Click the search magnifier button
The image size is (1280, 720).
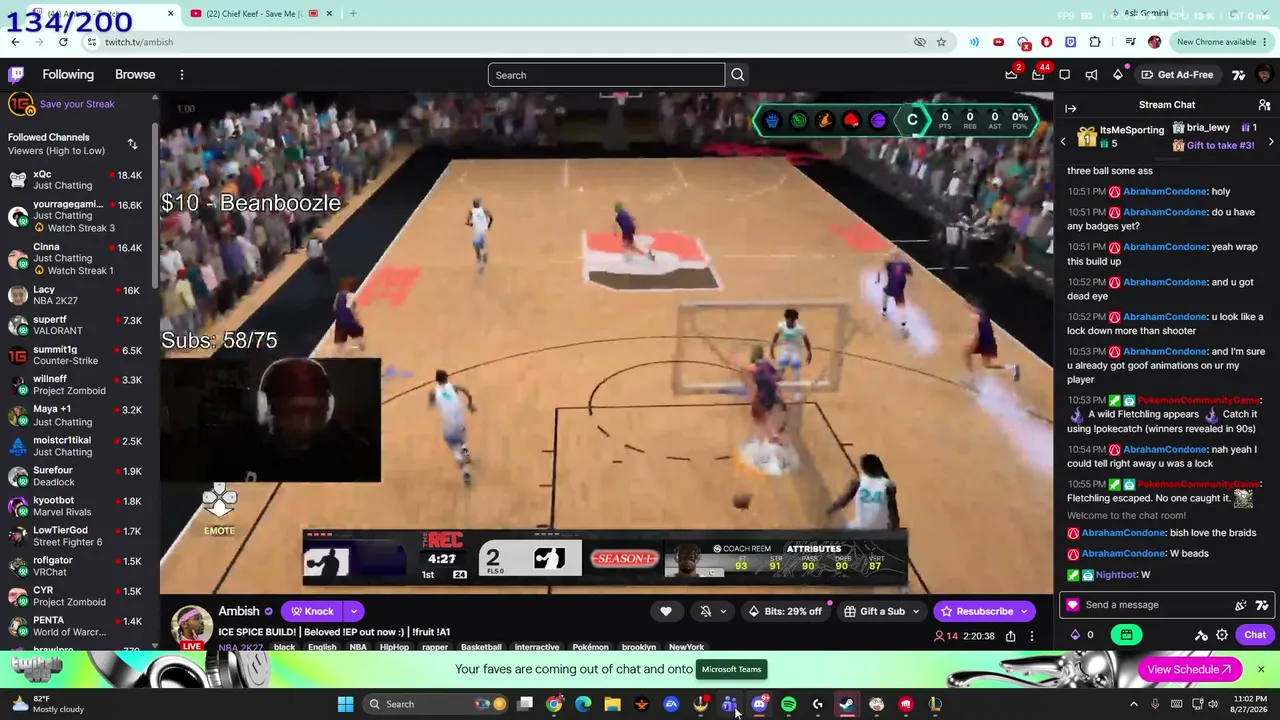pos(738,75)
